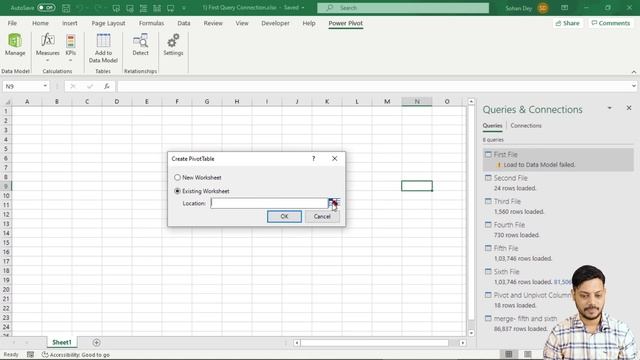Select the Second File query
The width and height of the screenshot is (640, 360).
tap(558, 183)
